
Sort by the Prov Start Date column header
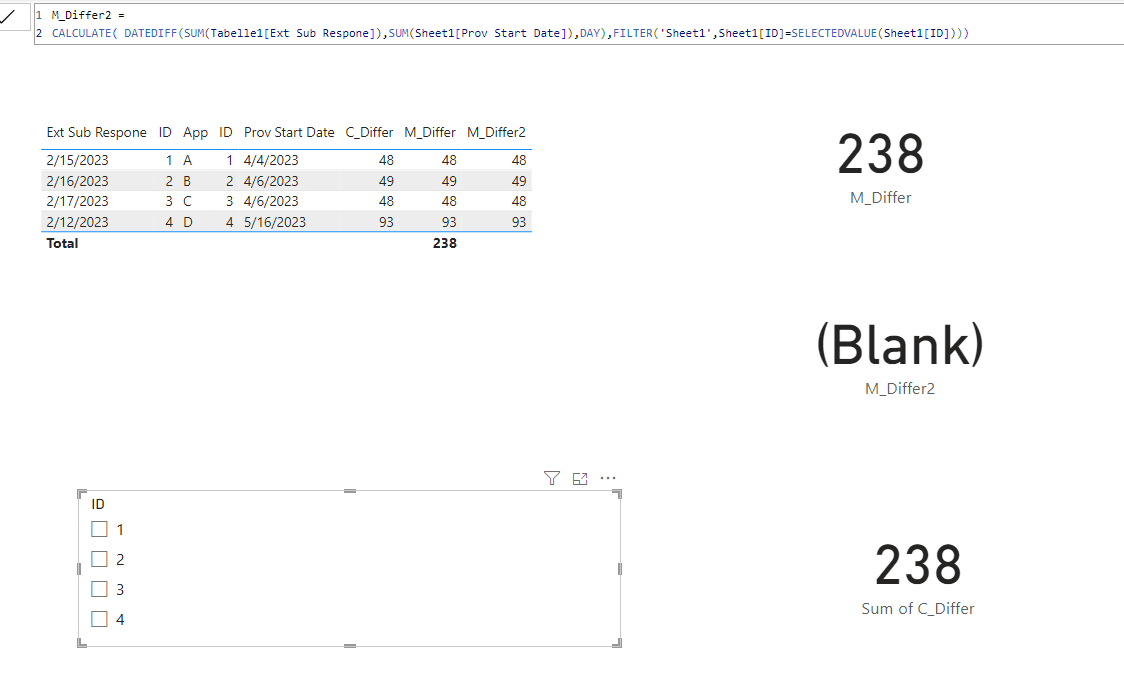point(289,133)
